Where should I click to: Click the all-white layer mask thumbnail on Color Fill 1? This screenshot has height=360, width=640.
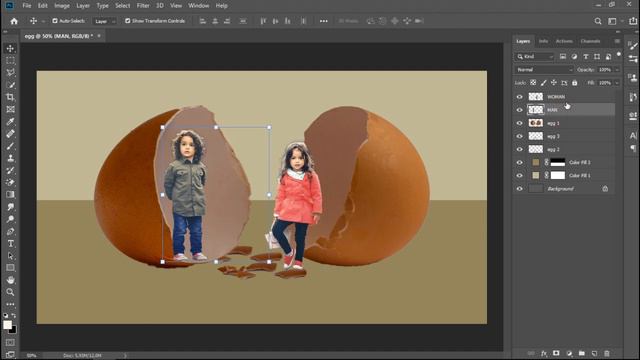click(x=558, y=176)
